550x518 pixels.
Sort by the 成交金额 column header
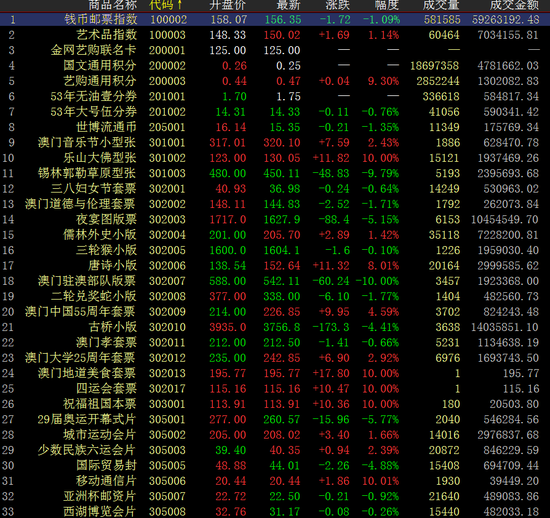click(x=514, y=5)
